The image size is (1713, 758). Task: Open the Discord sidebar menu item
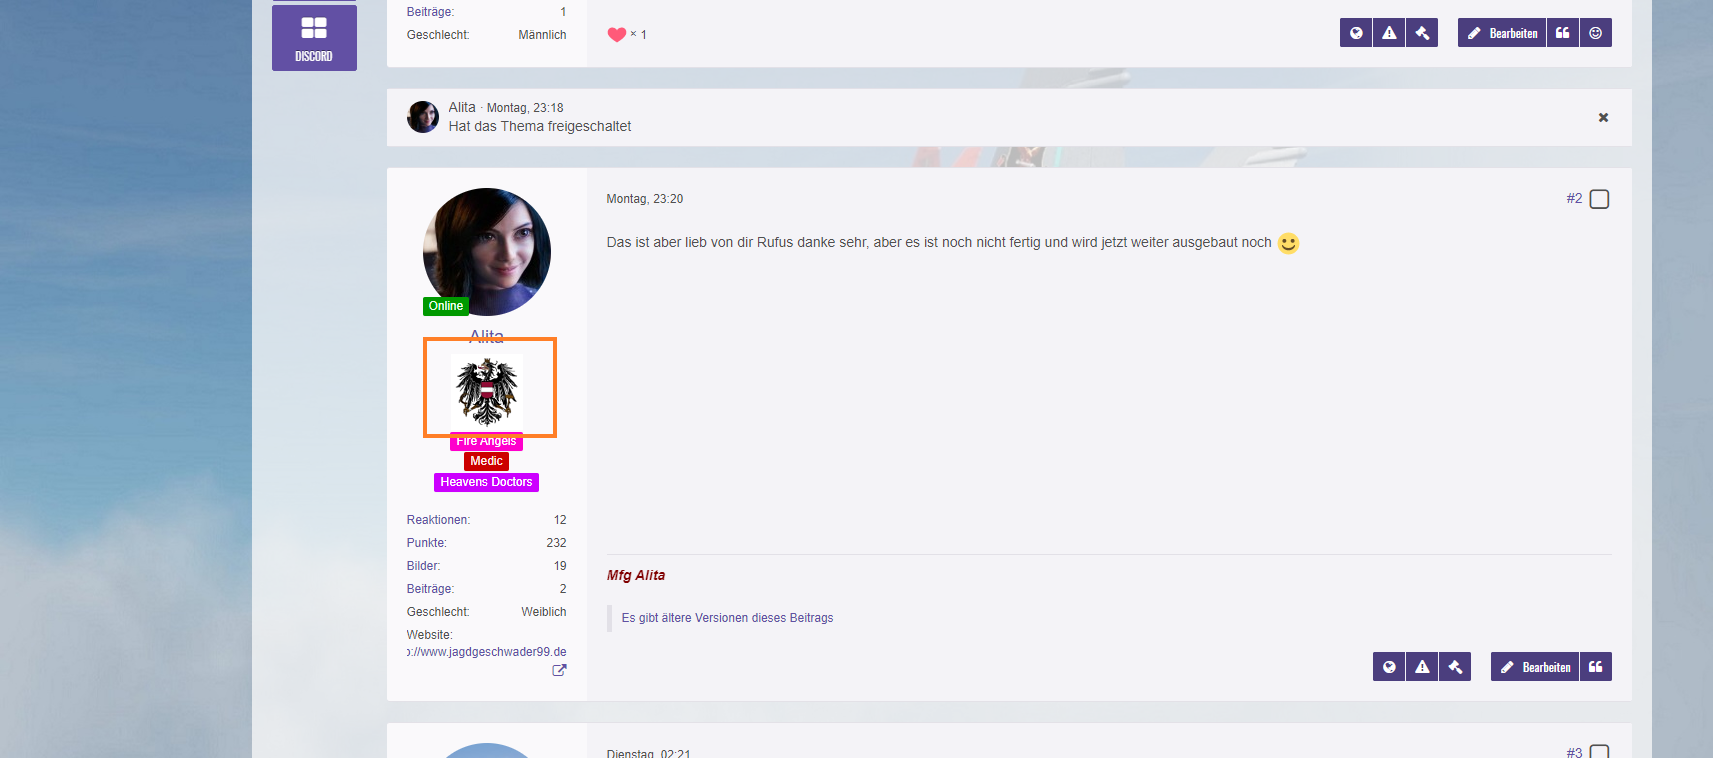tap(314, 38)
